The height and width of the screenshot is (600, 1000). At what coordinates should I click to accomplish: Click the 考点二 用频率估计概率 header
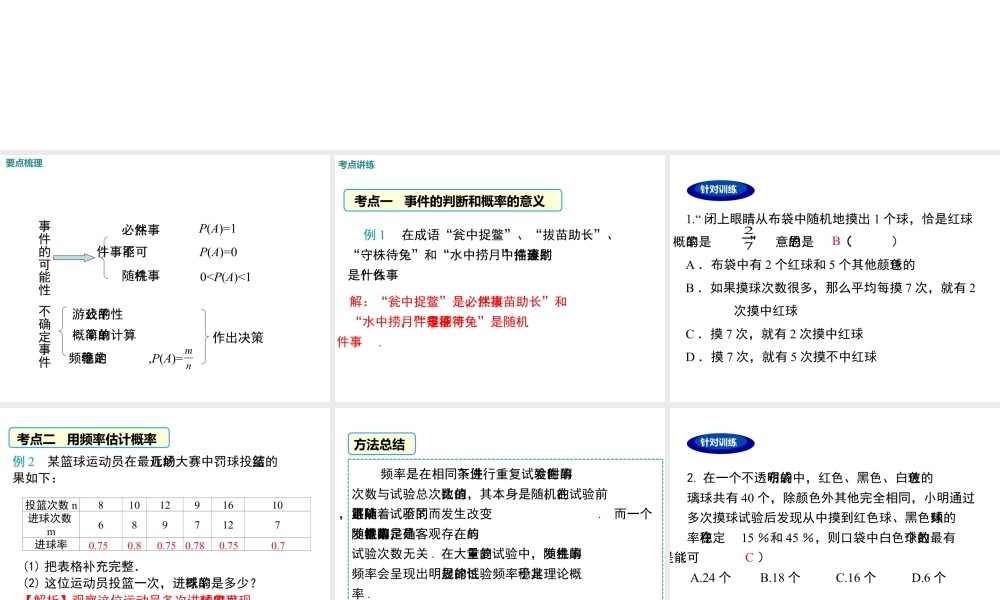pos(88,437)
